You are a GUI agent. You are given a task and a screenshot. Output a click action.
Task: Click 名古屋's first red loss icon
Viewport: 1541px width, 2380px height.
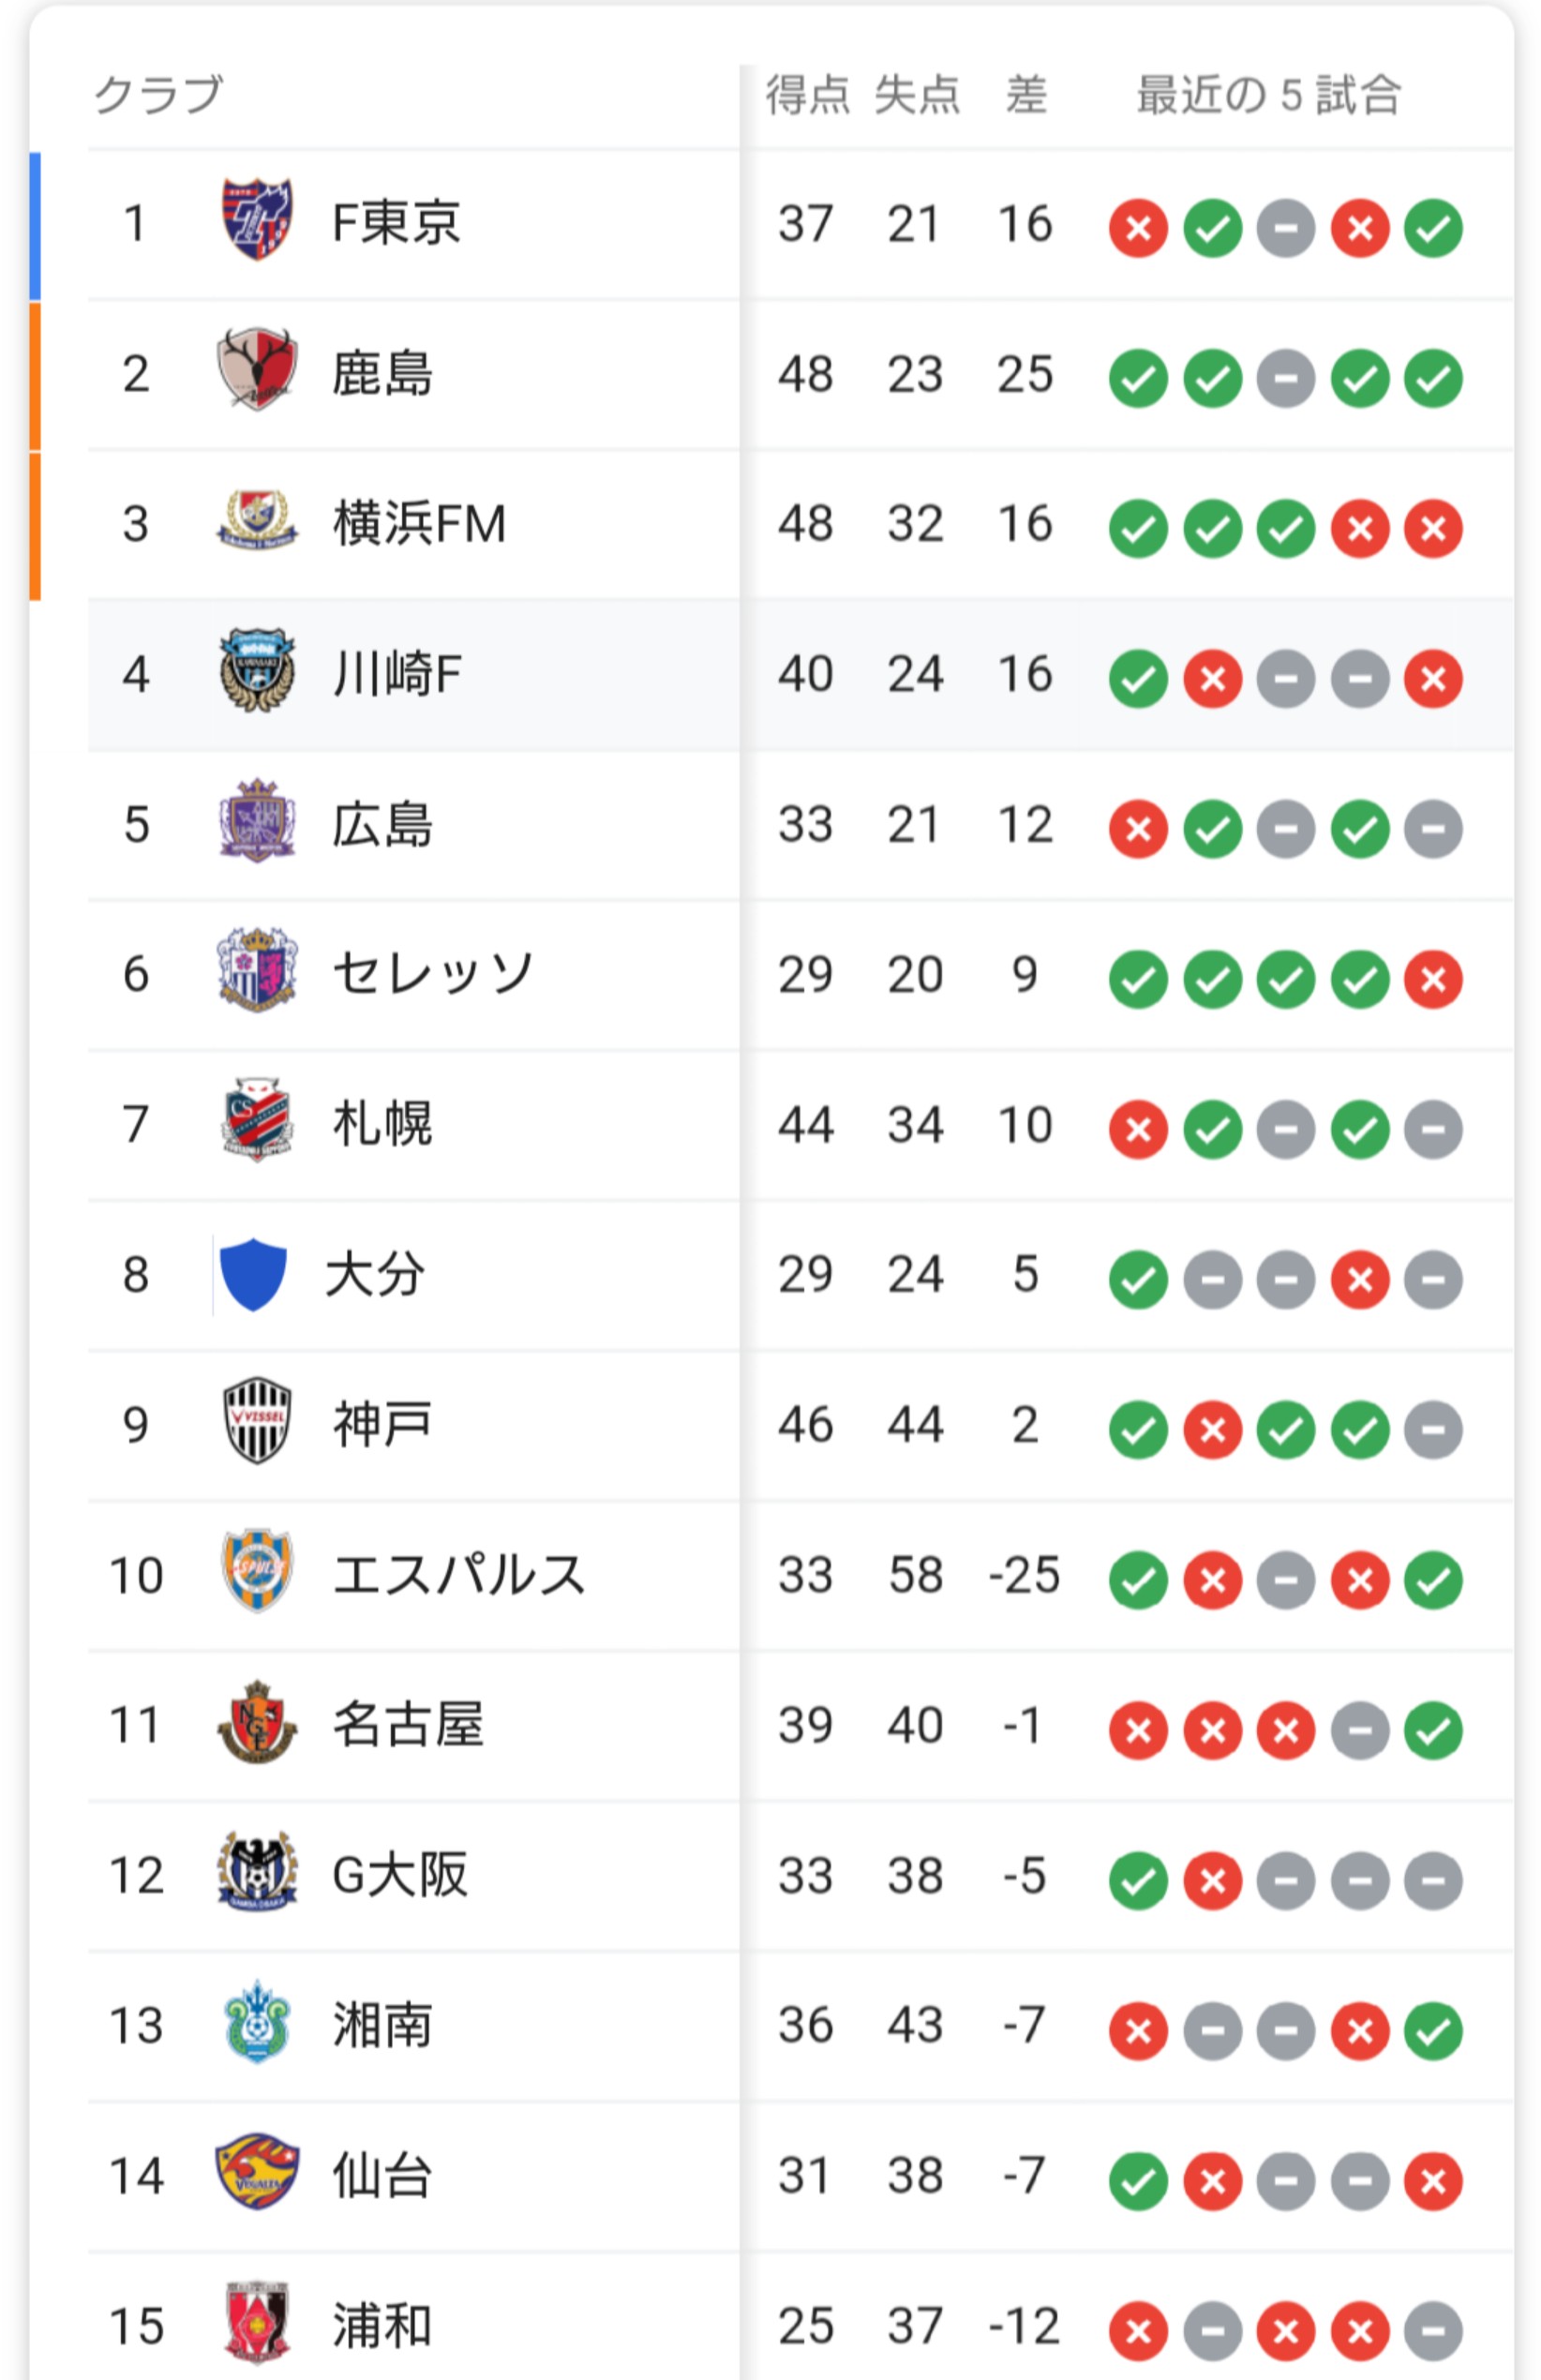(1138, 1731)
